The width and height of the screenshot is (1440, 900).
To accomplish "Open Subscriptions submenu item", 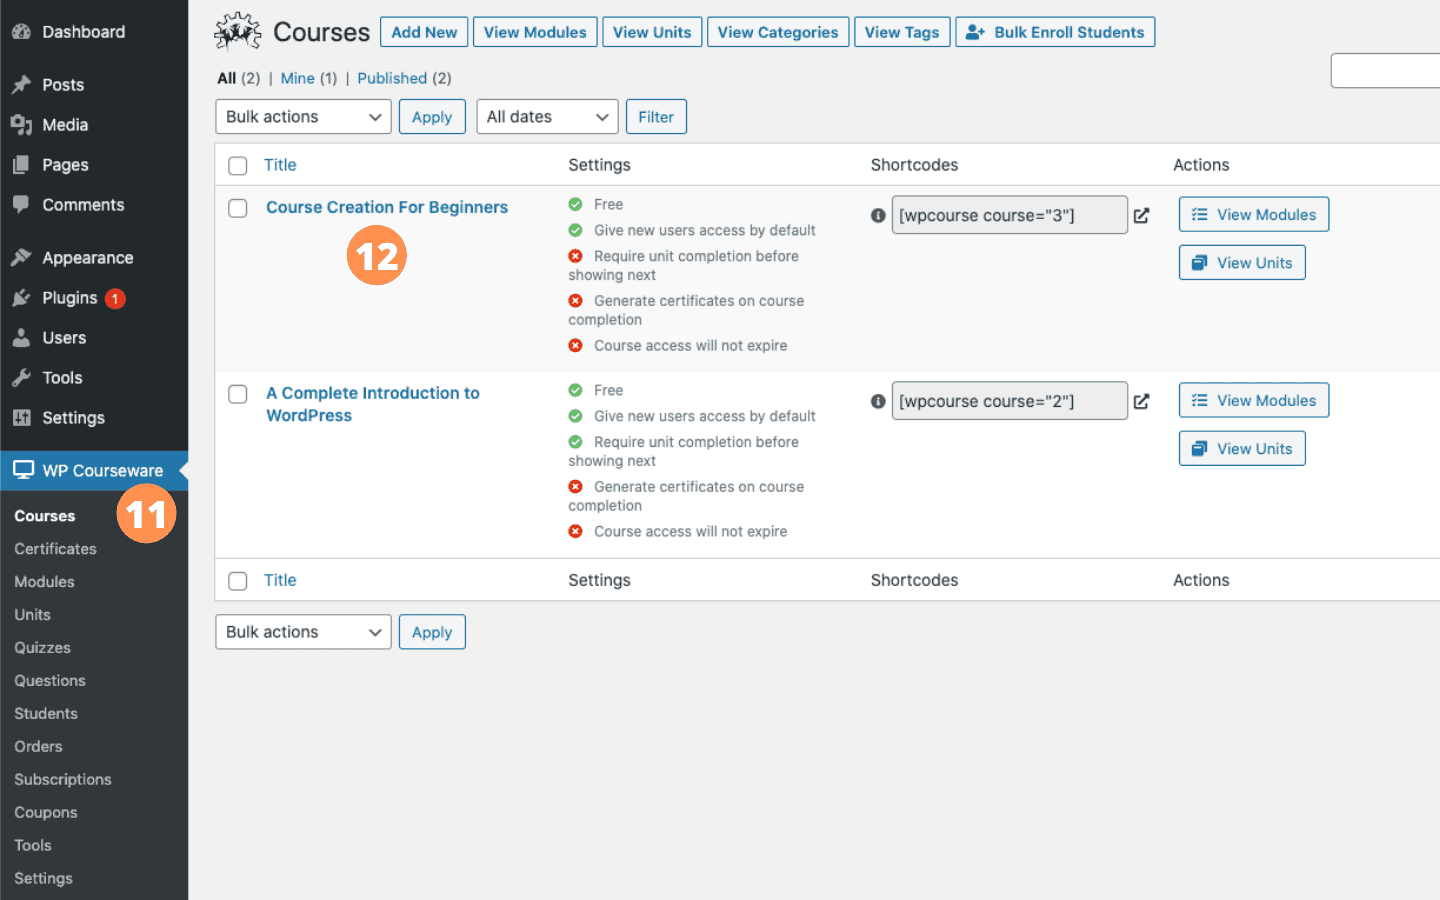I will (63, 780).
